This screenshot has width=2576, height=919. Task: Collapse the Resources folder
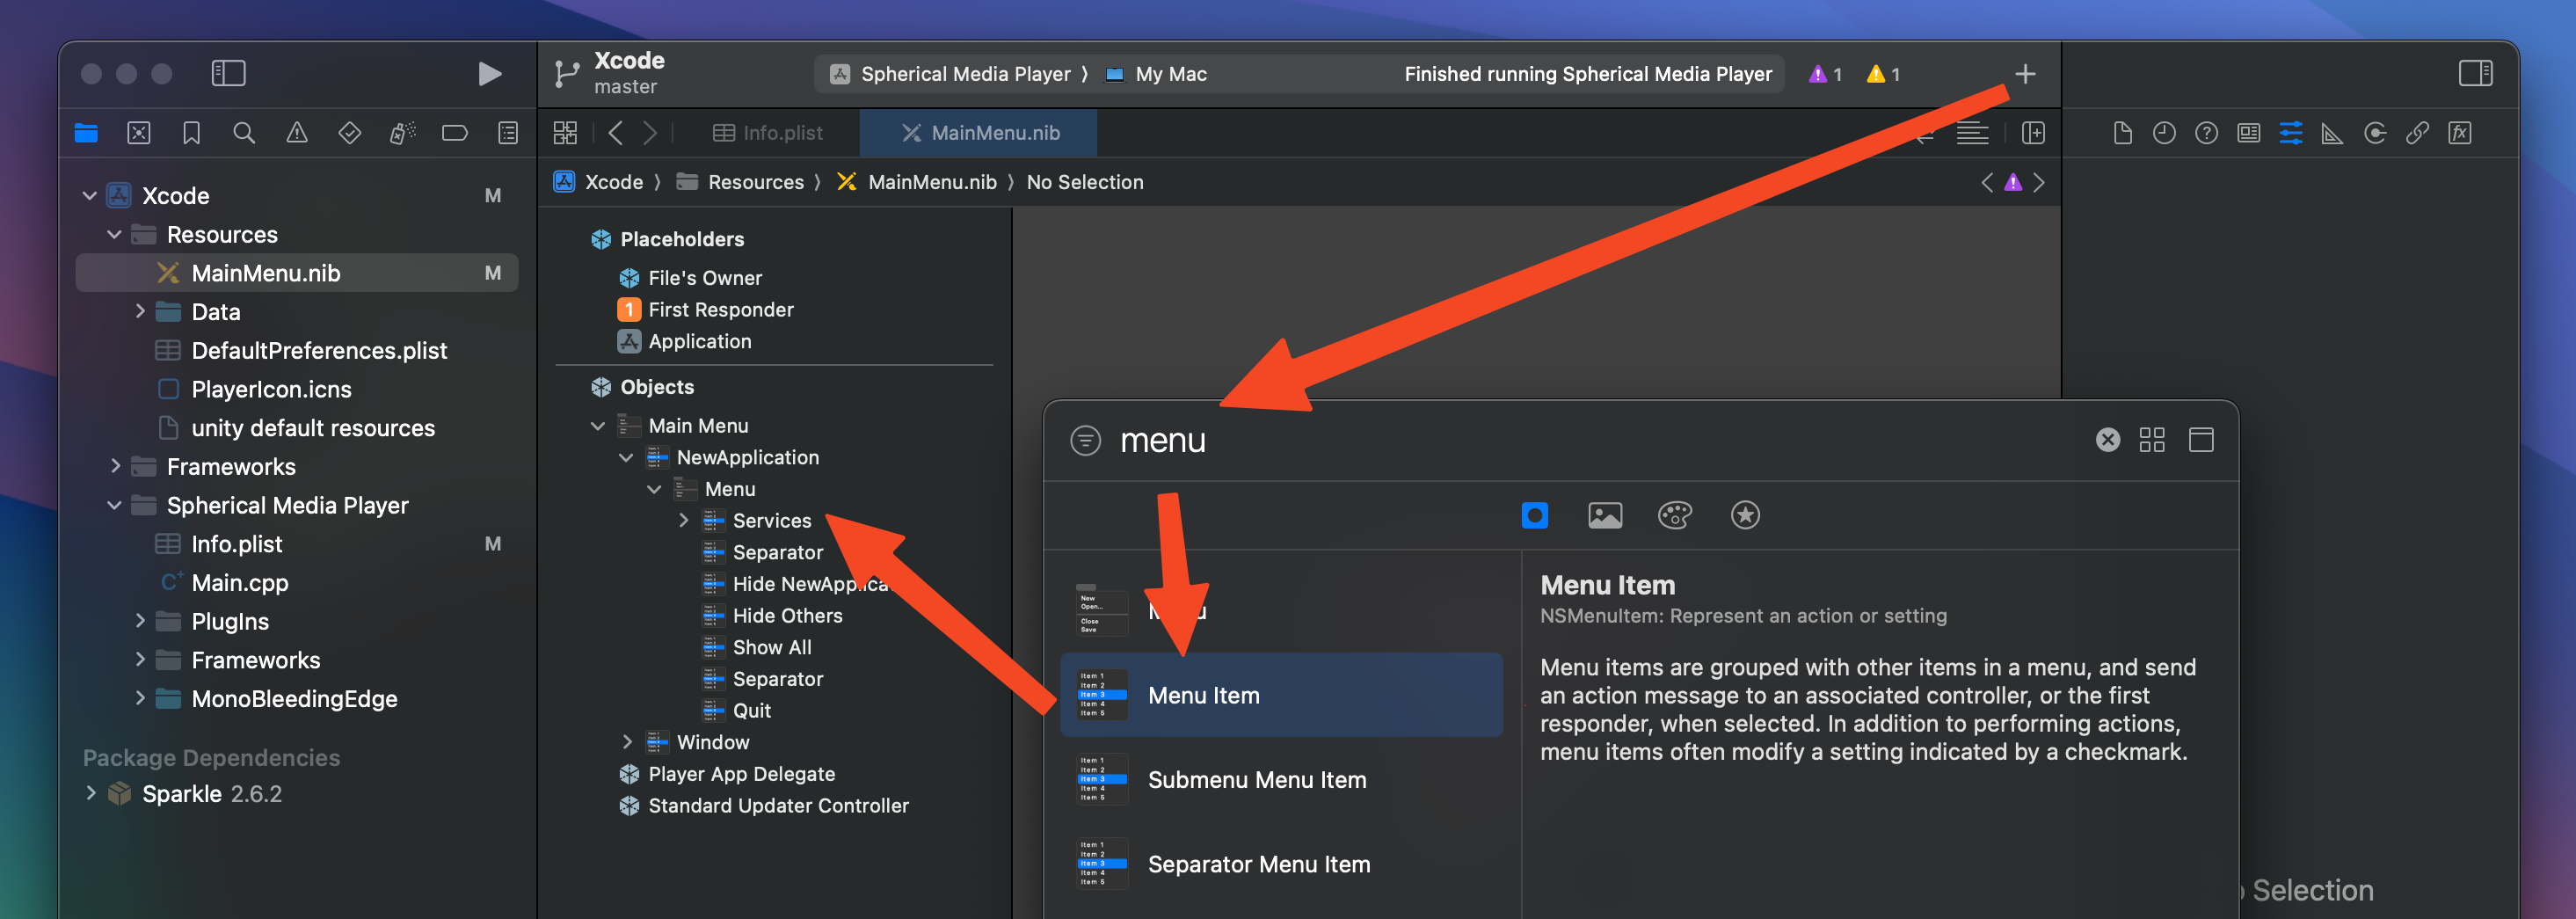(114, 235)
